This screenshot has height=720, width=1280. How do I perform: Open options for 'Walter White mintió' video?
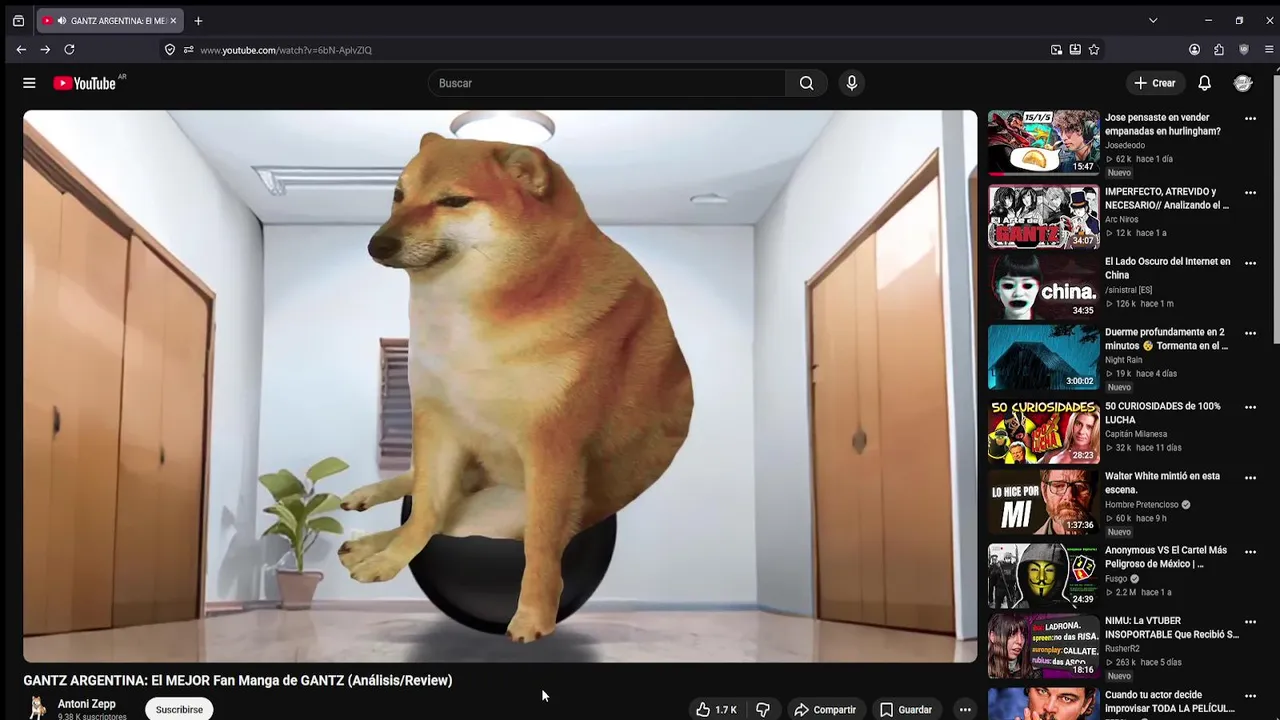click(1250, 477)
